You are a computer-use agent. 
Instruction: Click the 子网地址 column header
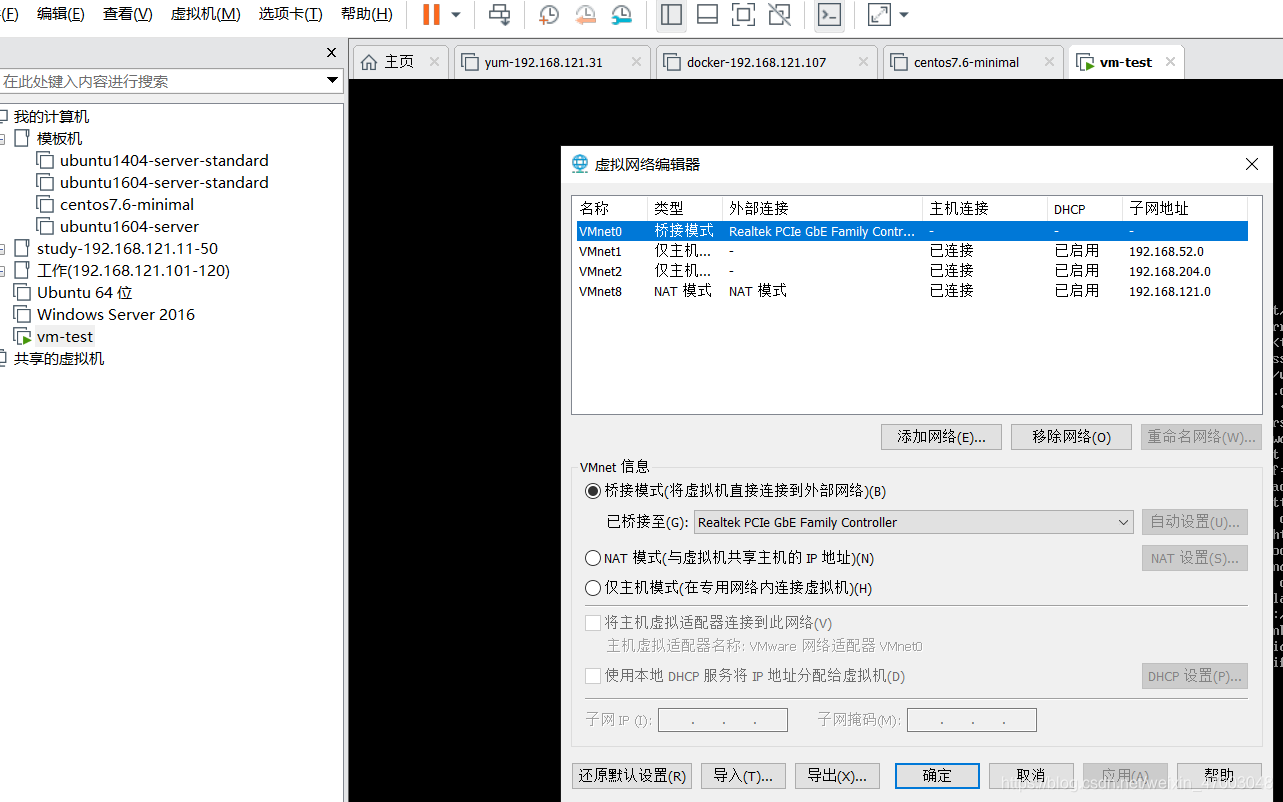click(1184, 208)
